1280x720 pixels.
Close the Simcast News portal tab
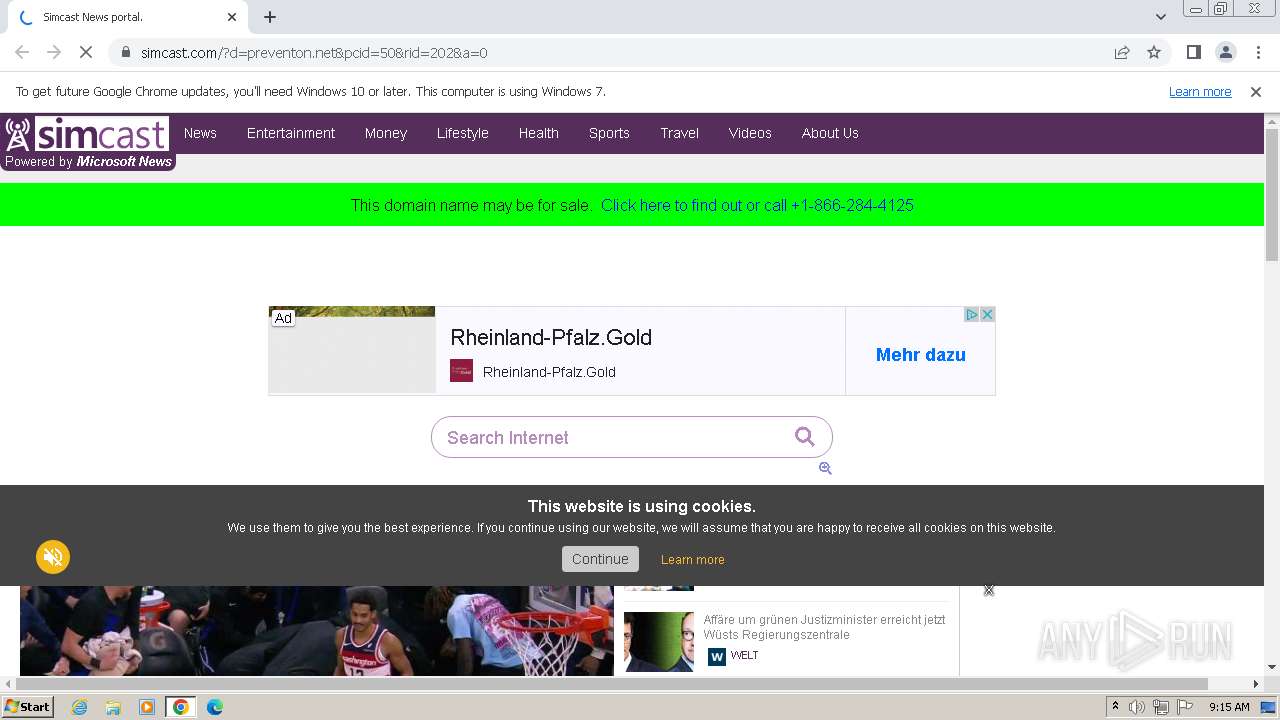pos(232,17)
